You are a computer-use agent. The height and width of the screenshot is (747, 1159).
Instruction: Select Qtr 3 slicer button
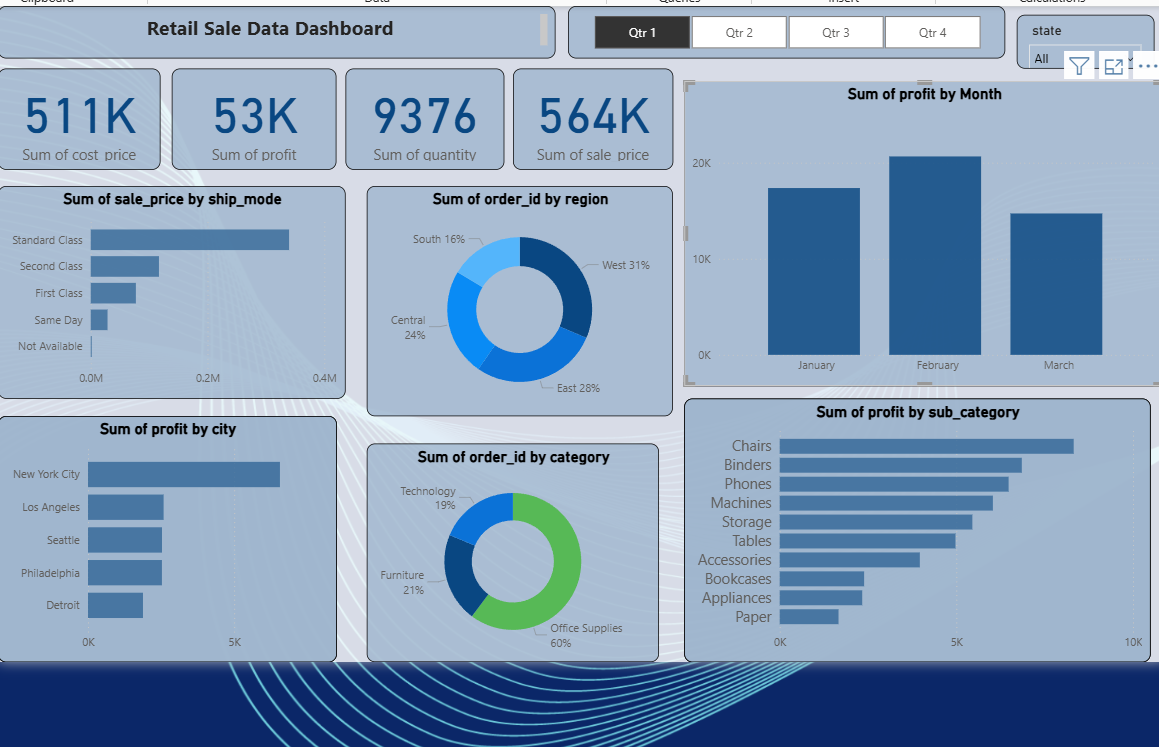pos(836,33)
